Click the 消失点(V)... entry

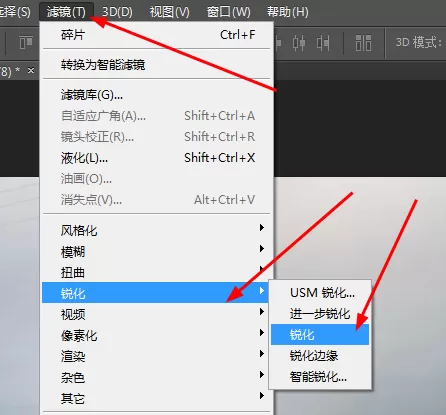(157, 200)
